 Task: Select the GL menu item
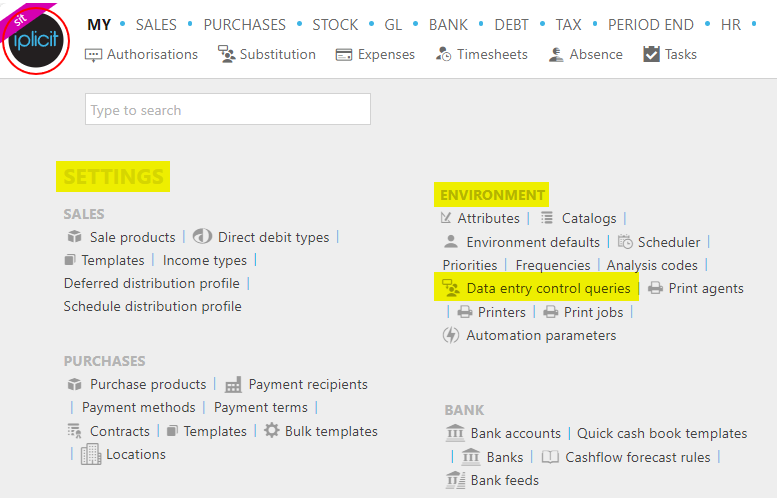click(x=393, y=24)
